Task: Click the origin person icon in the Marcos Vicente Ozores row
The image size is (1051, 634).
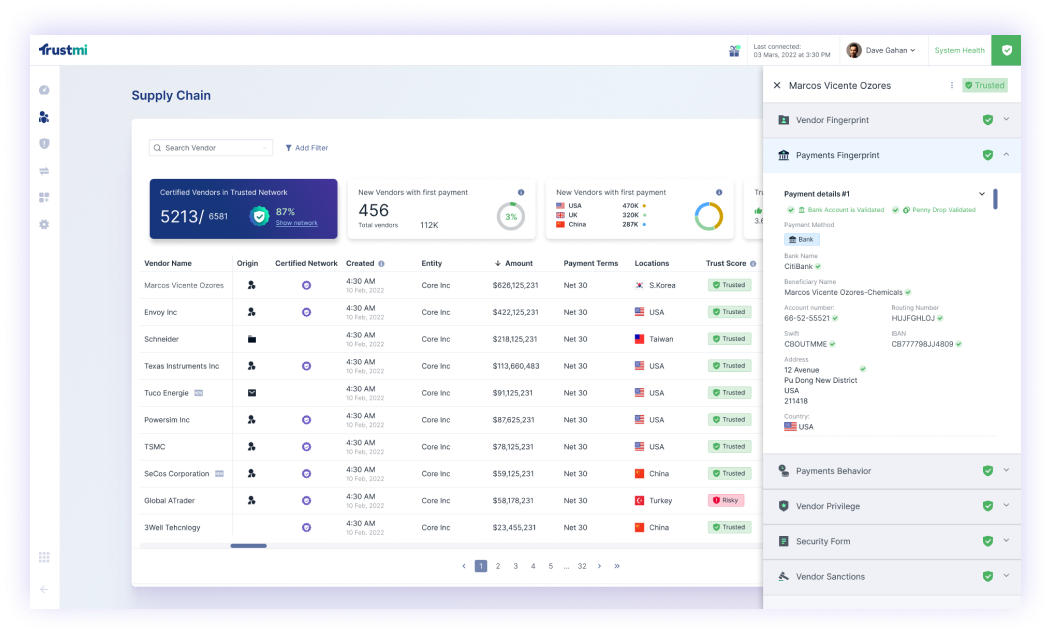Action: pos(252,285)
